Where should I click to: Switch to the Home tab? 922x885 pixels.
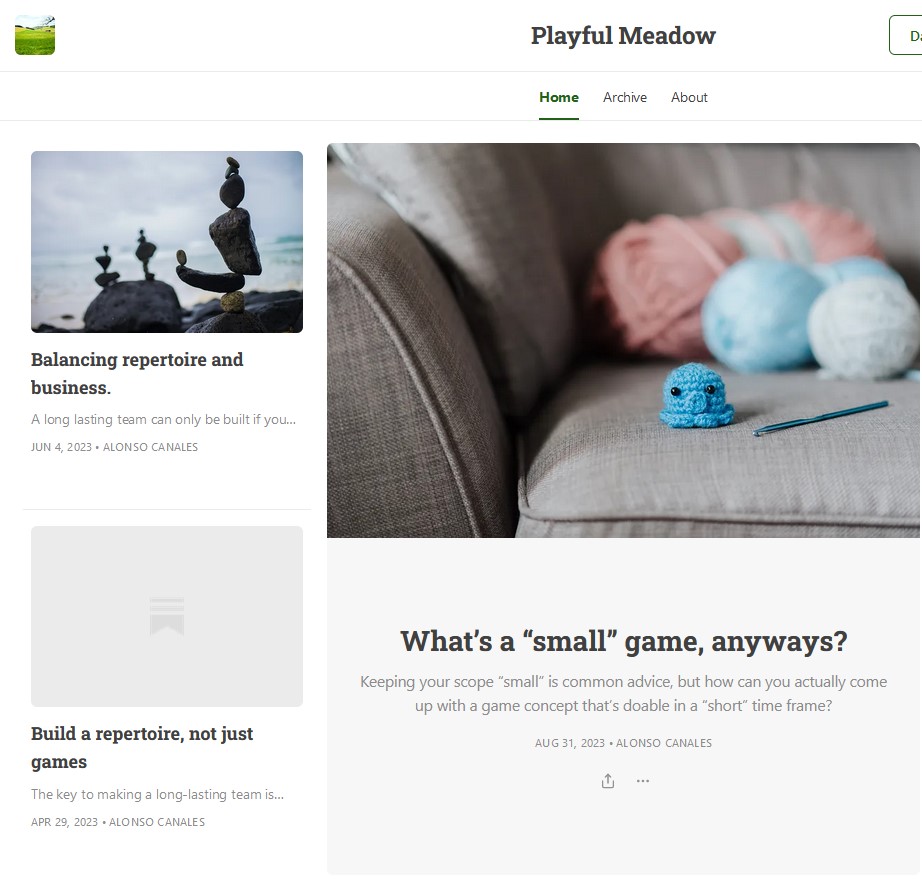point(559,97)
